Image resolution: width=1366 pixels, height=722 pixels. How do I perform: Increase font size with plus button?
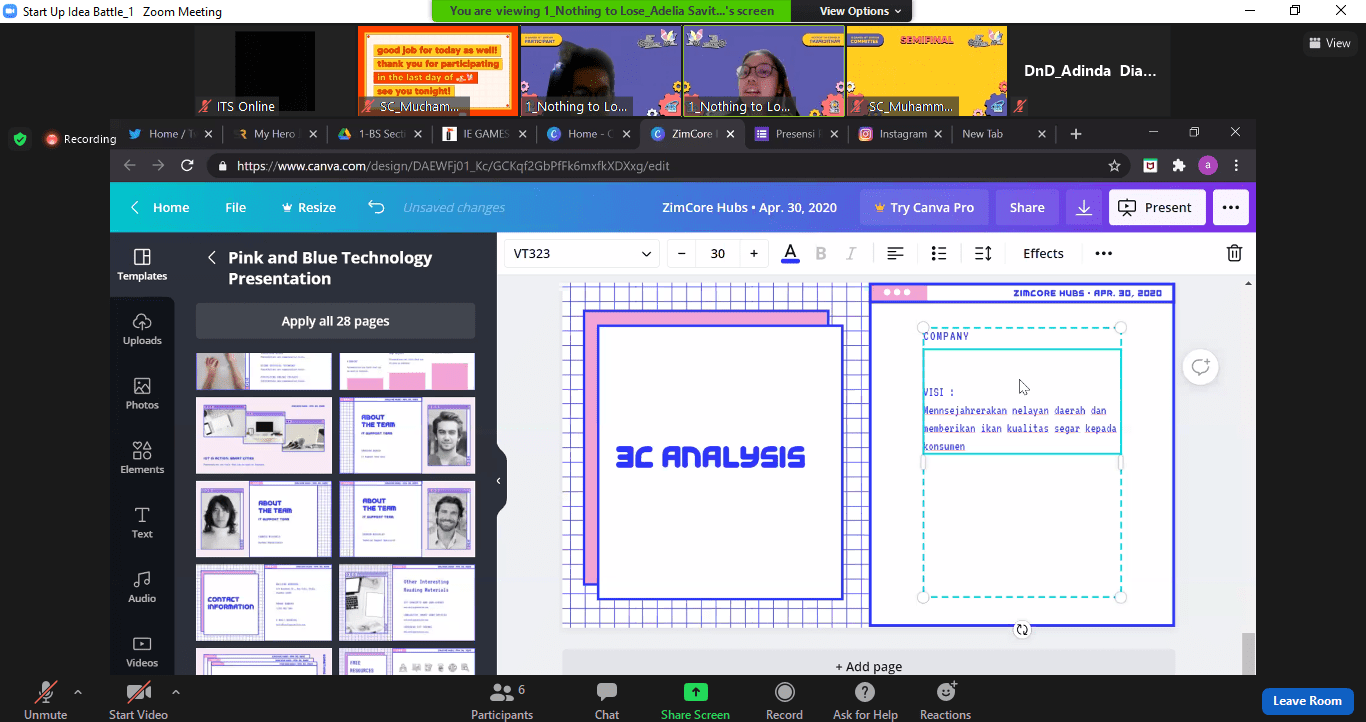[x=754, y=253]
